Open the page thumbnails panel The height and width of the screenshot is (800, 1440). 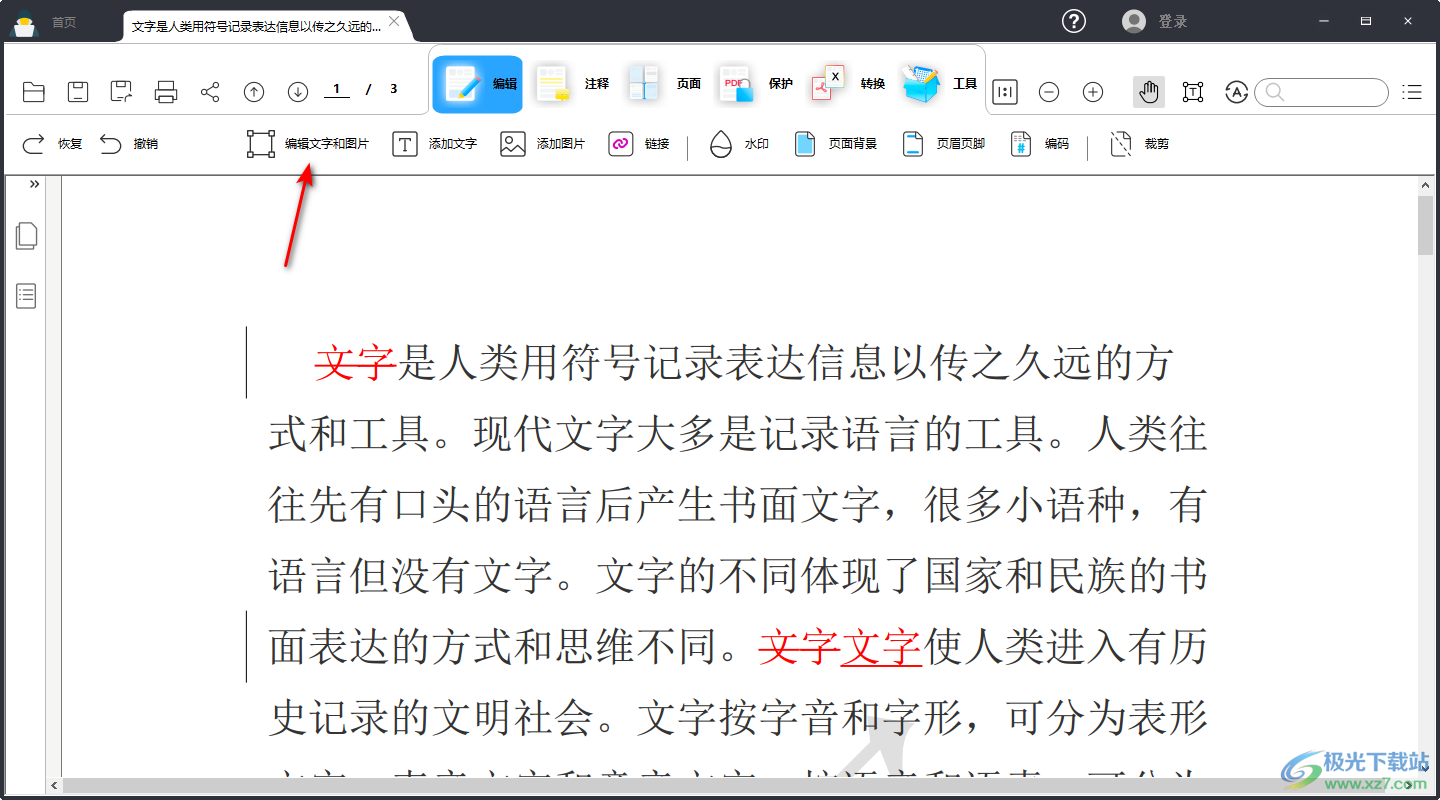click(27, 236)
